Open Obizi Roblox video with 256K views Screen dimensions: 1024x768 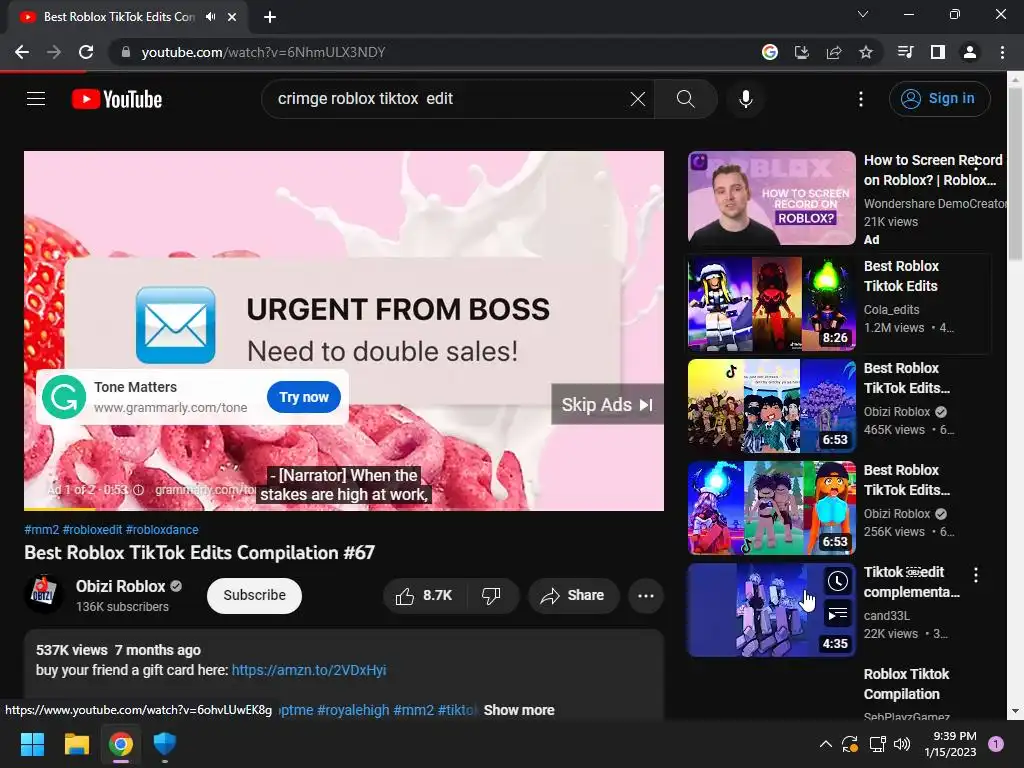coord(771,507)
